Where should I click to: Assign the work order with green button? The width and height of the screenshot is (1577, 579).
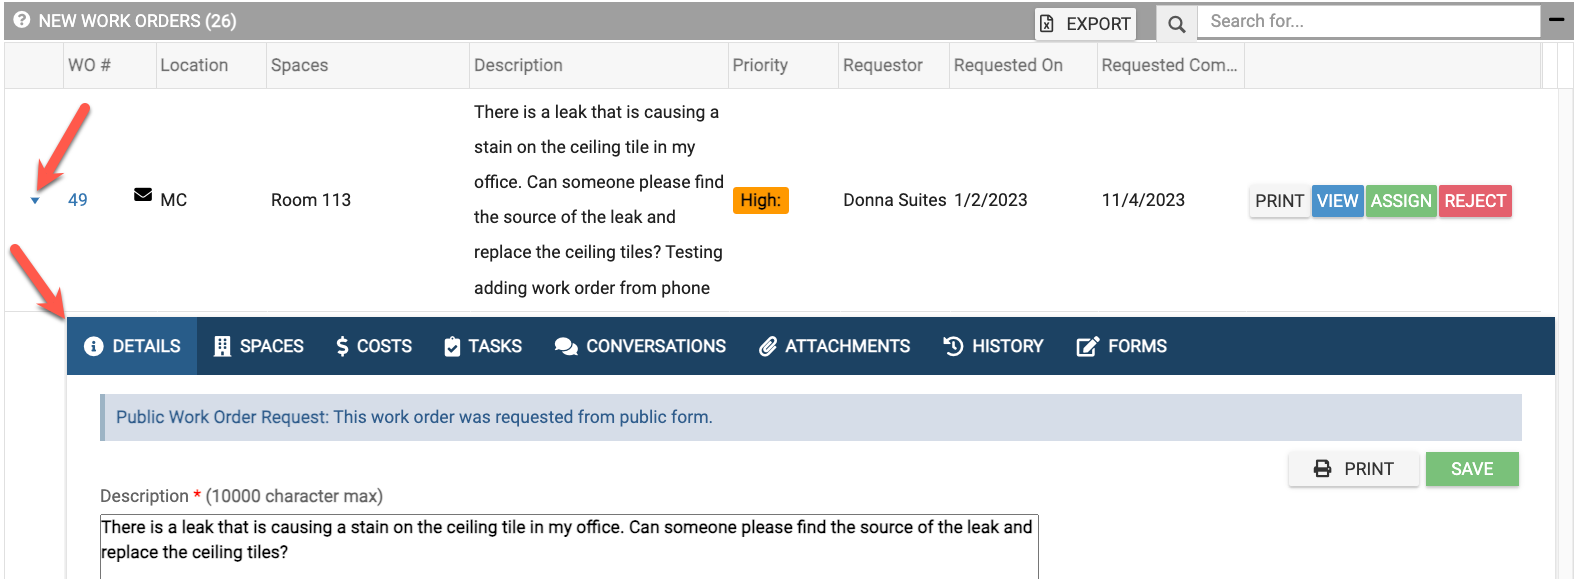tap(1401, 201)
